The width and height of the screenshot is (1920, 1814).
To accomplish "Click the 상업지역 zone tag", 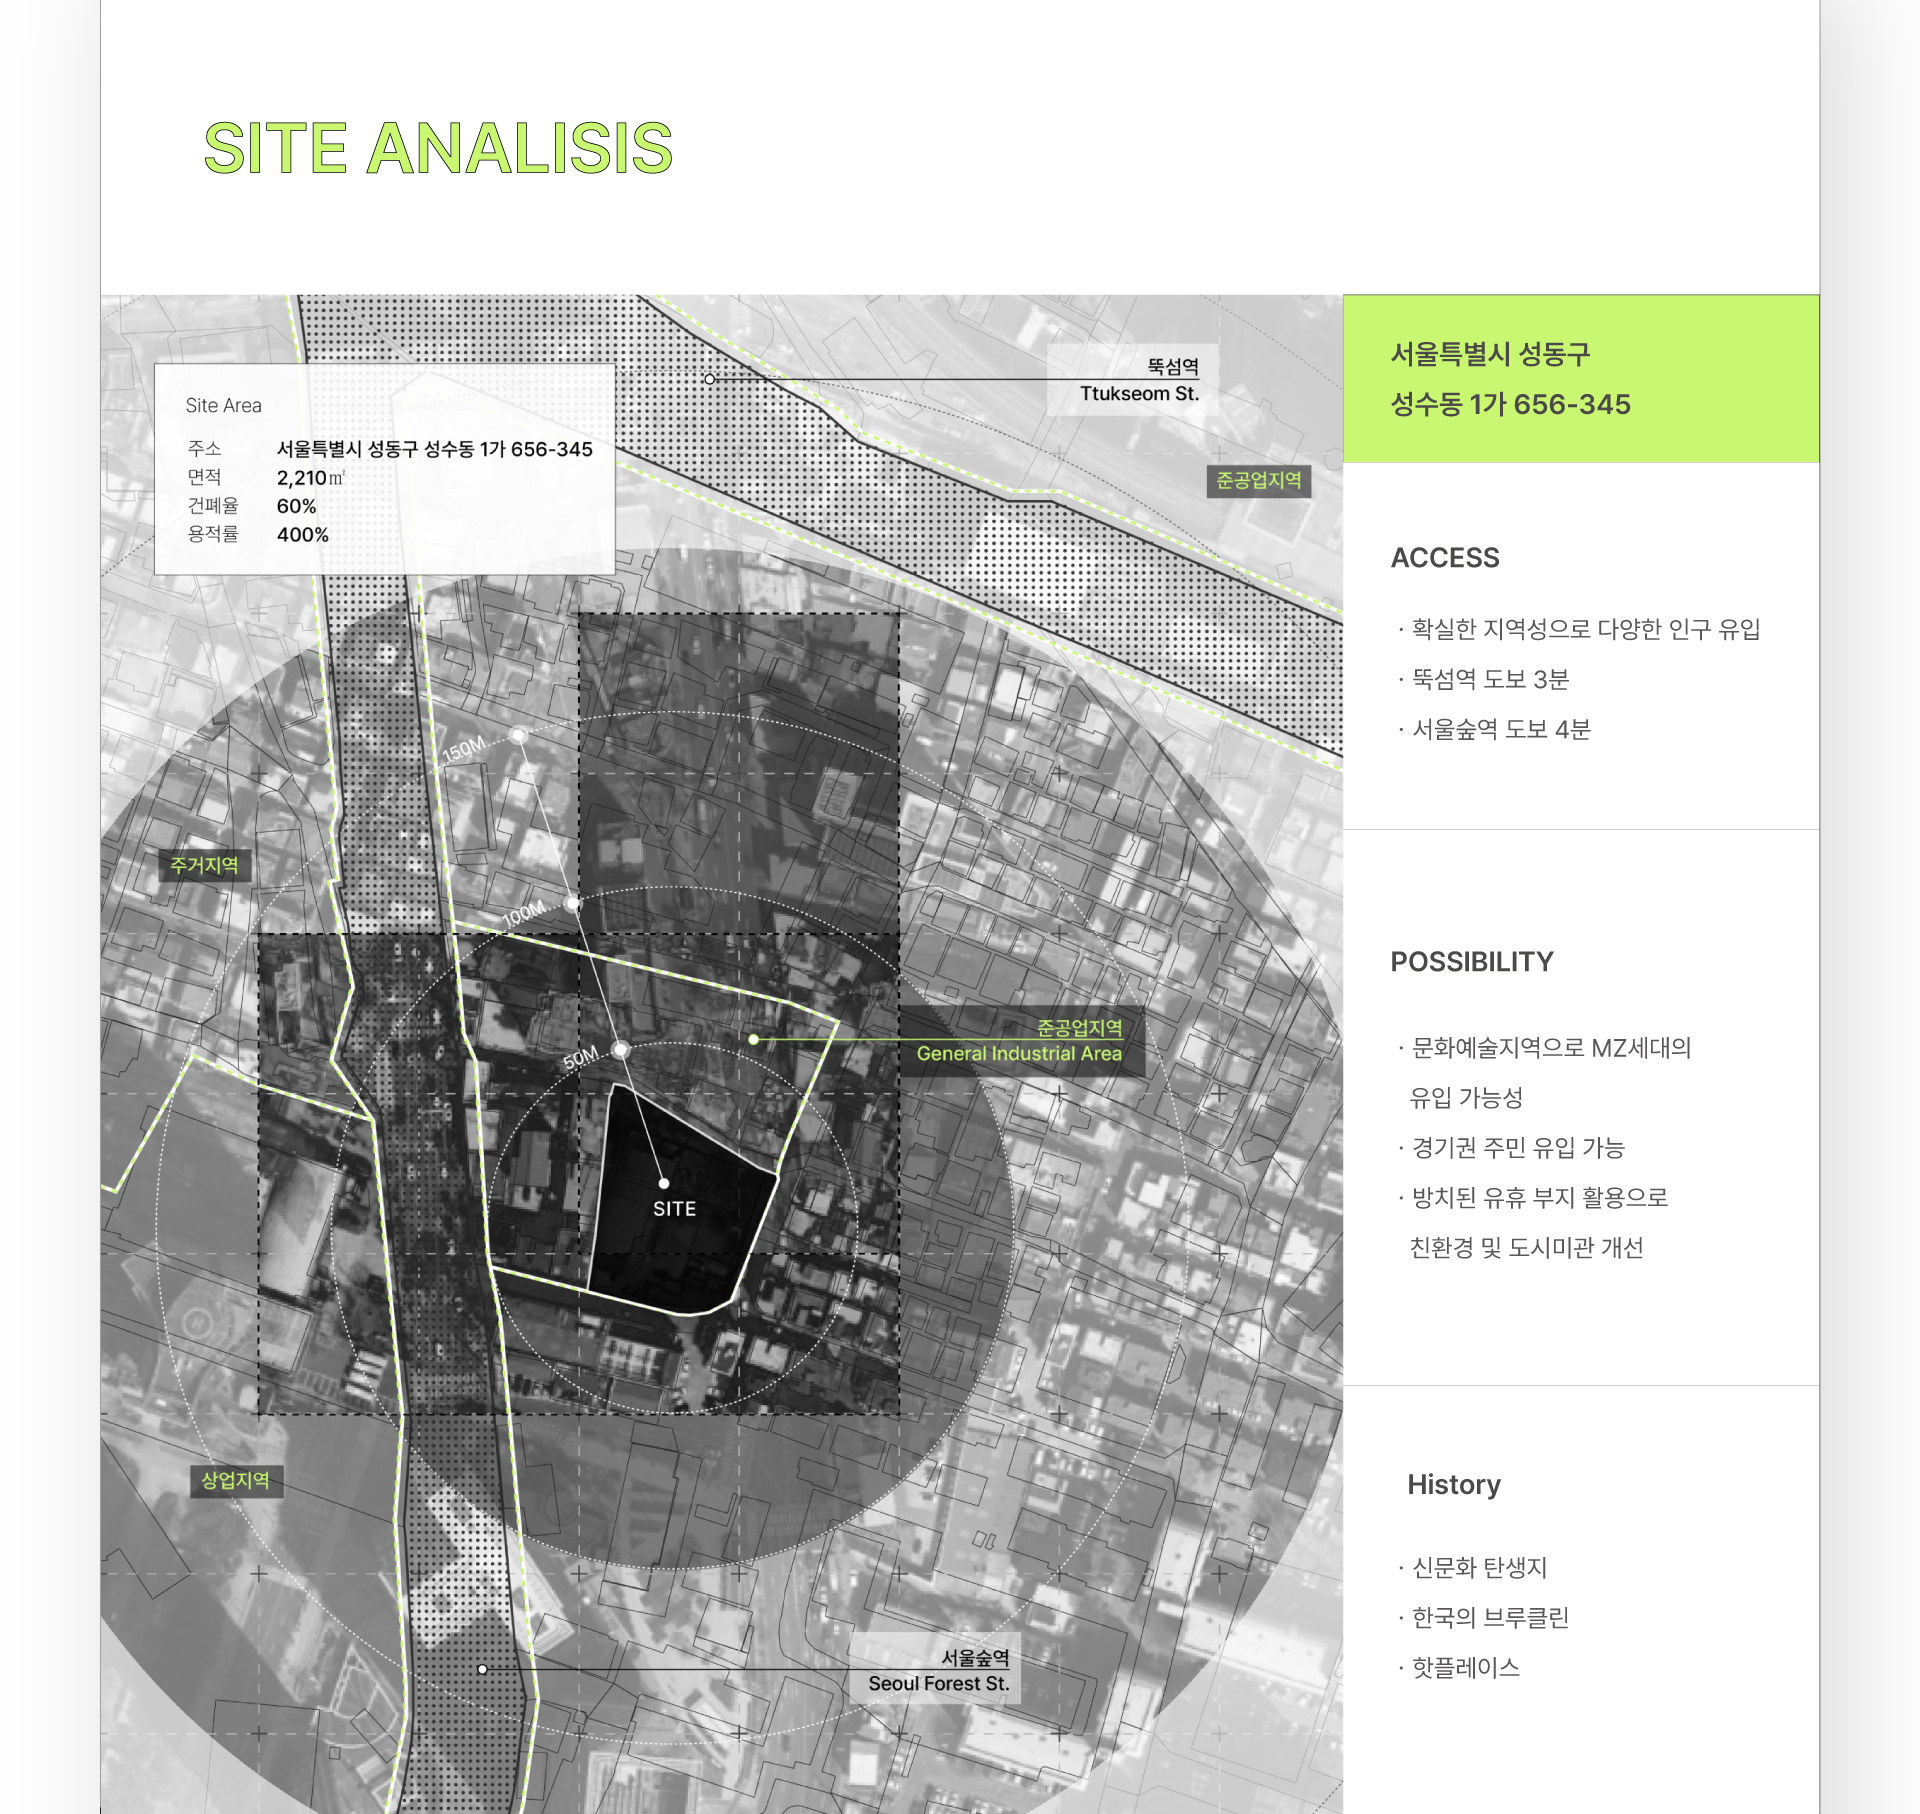I will pyautogui.click(x=236, y=1480).
